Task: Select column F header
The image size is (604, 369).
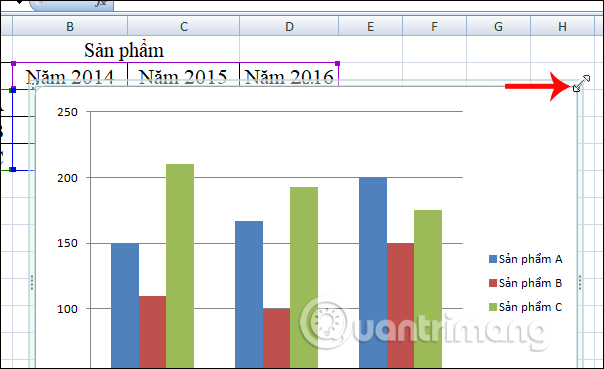Action: click(434, 26)
